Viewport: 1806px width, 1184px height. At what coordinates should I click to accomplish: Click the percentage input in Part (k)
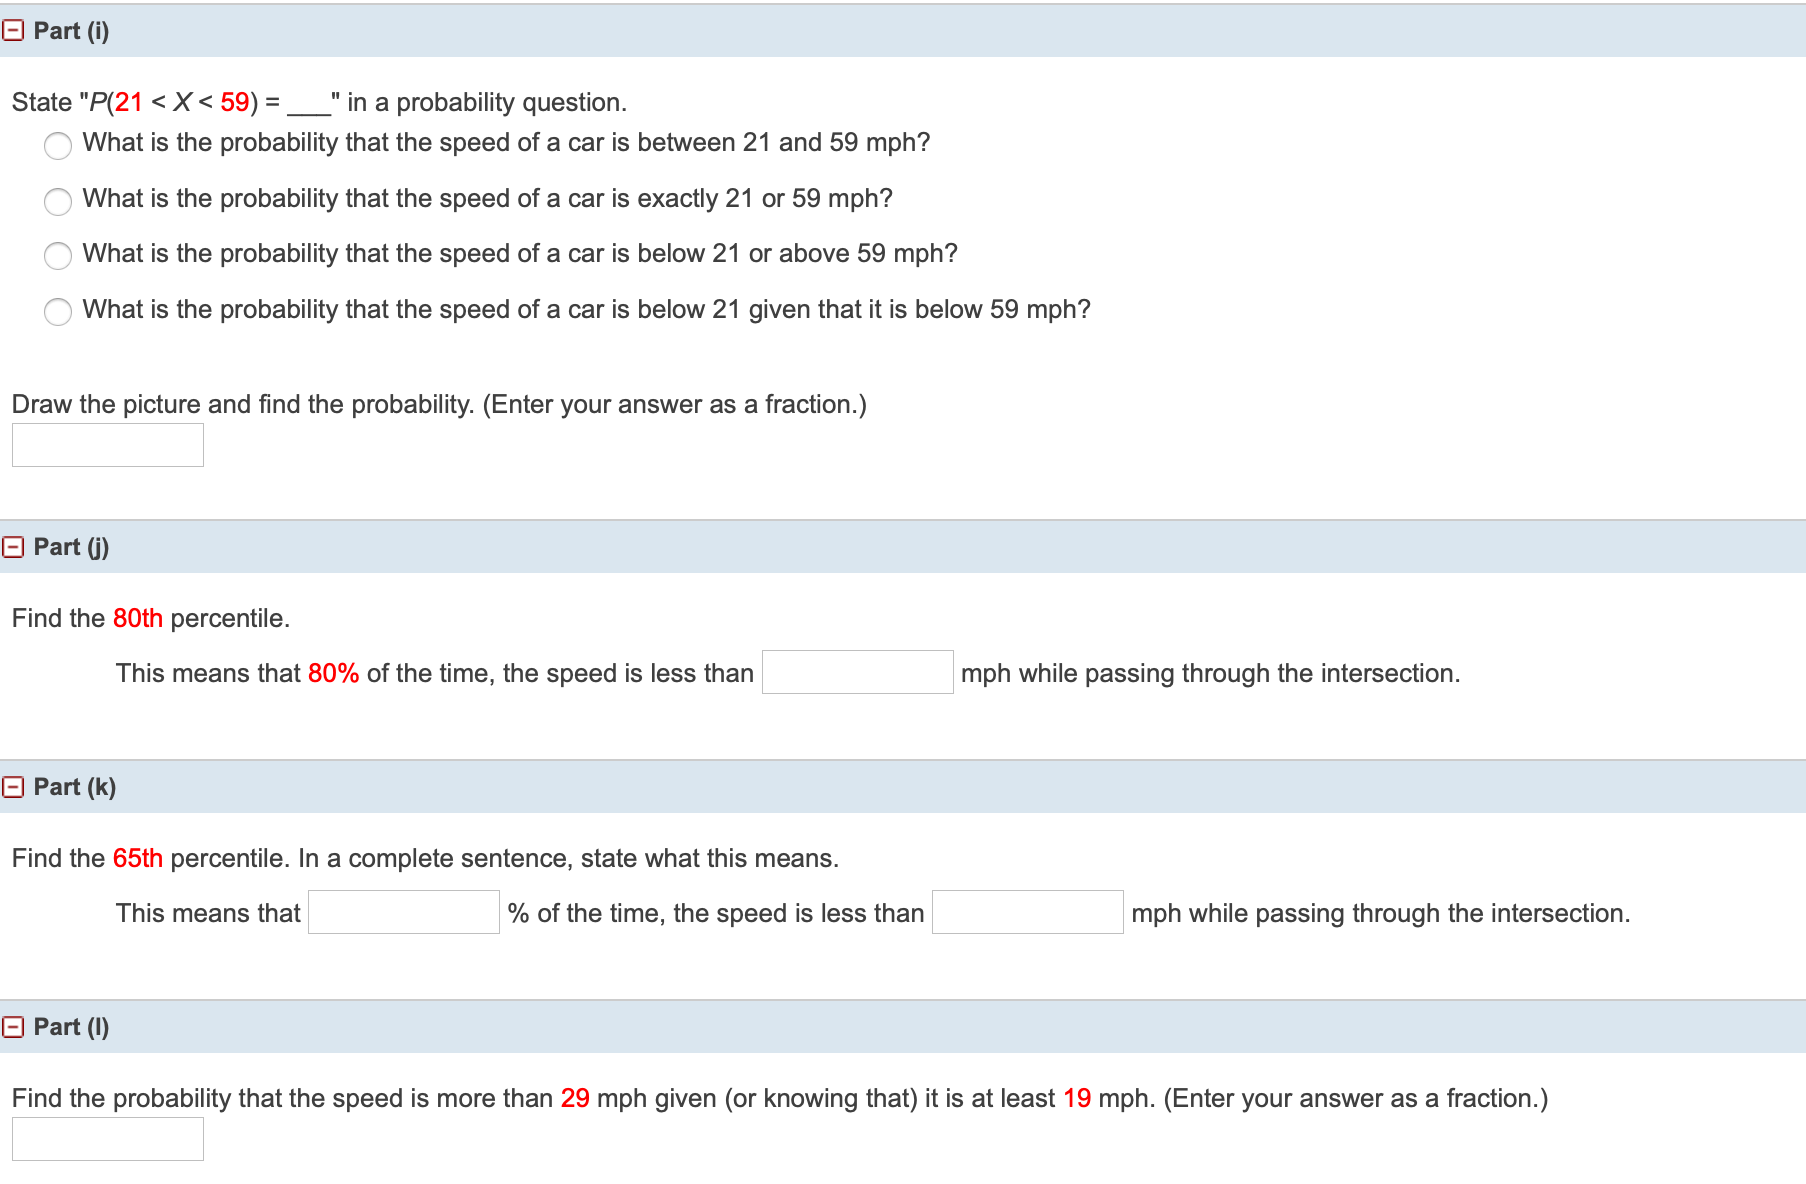403,912
